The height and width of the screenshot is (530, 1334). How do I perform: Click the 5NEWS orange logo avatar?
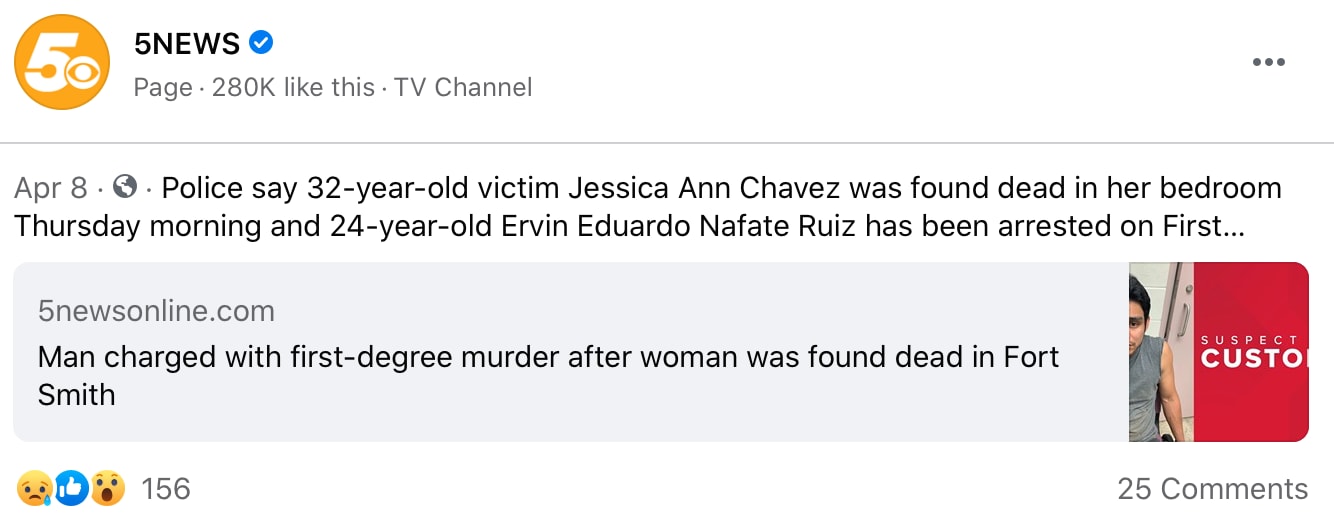point(62,62)
